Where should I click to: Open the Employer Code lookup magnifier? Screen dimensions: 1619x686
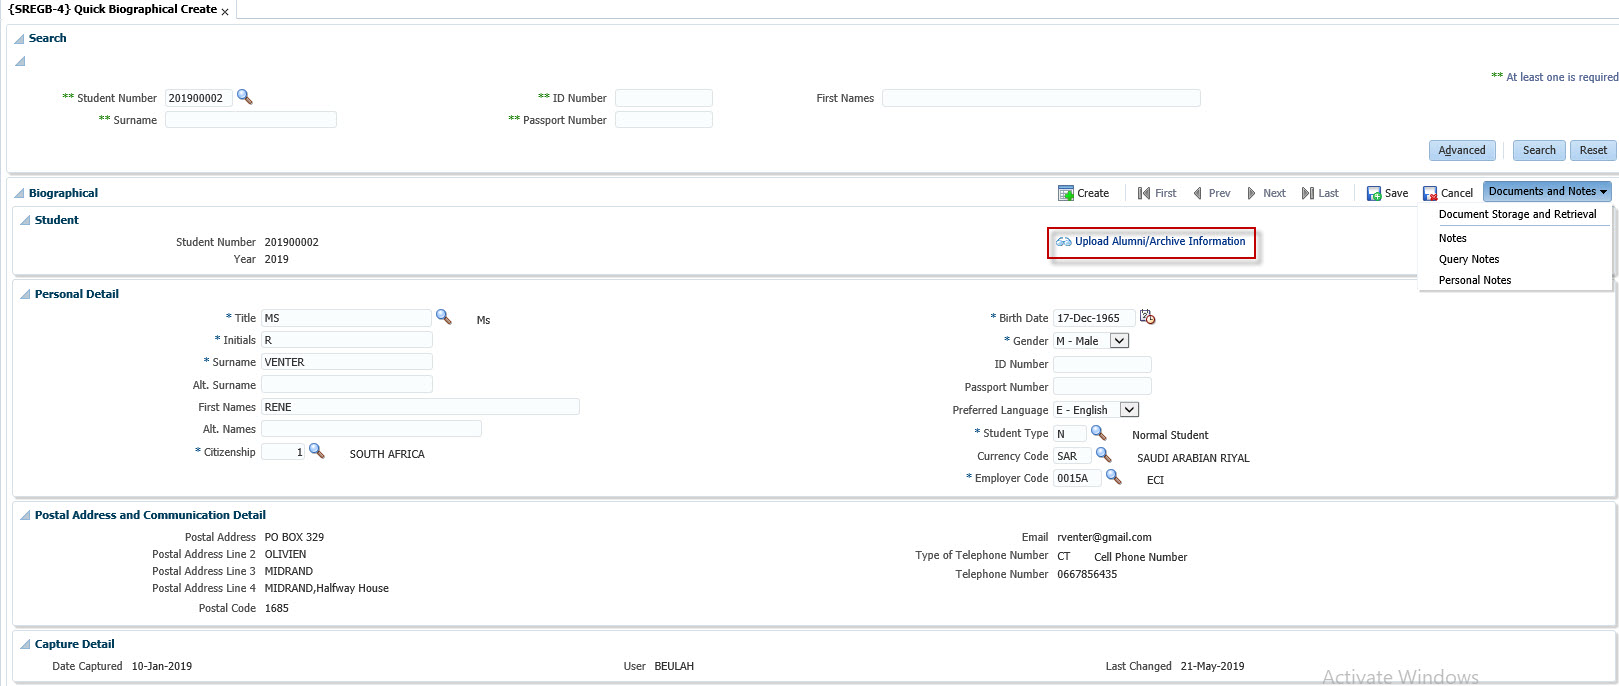[1113, 477]
